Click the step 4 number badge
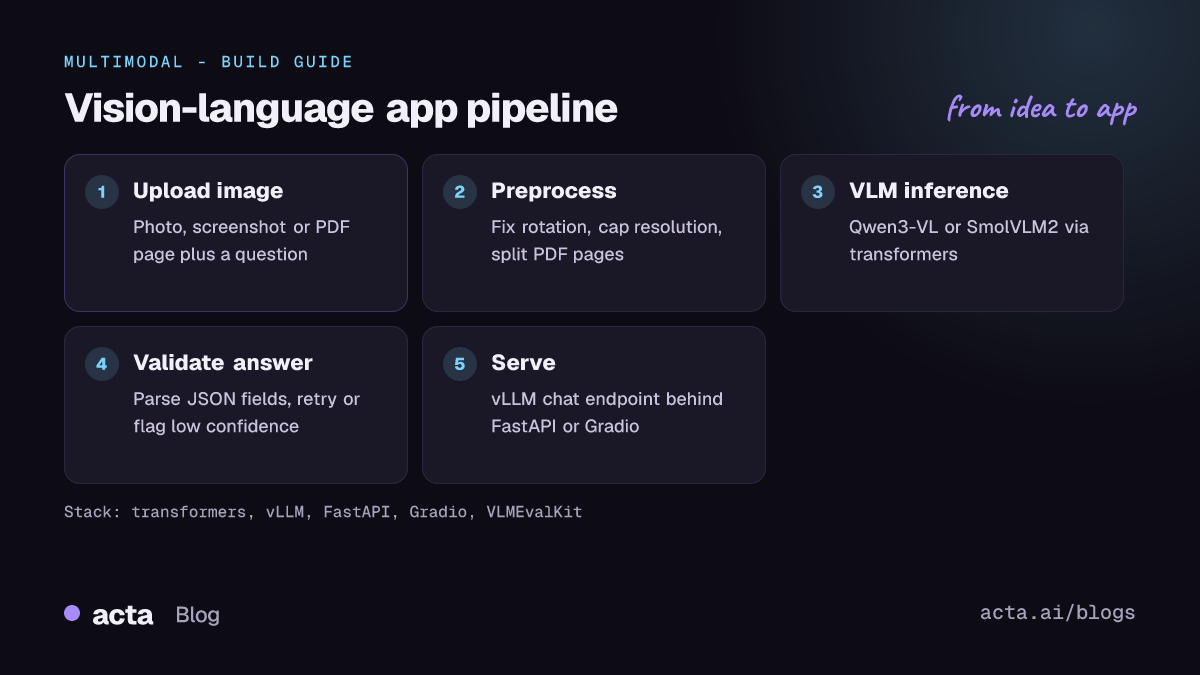1200x675 pixels. (x=102, y=364)
